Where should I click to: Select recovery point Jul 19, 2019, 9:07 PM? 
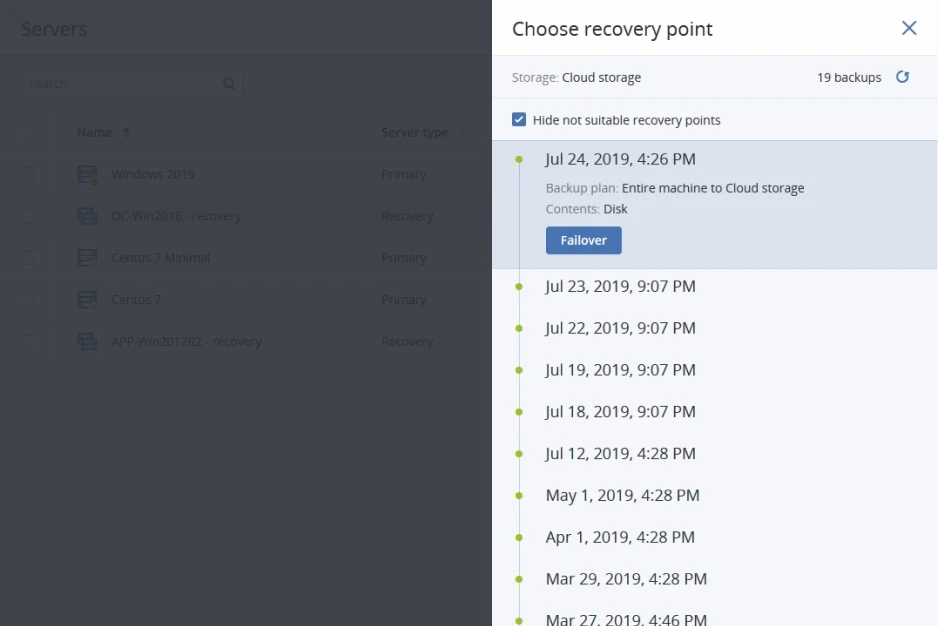(620, 370)
